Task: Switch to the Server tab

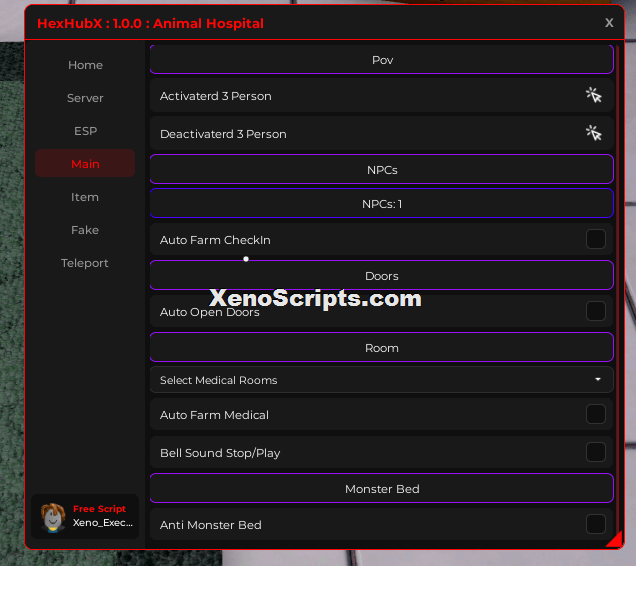Action: pyautogui.click(x=85, y=98)
